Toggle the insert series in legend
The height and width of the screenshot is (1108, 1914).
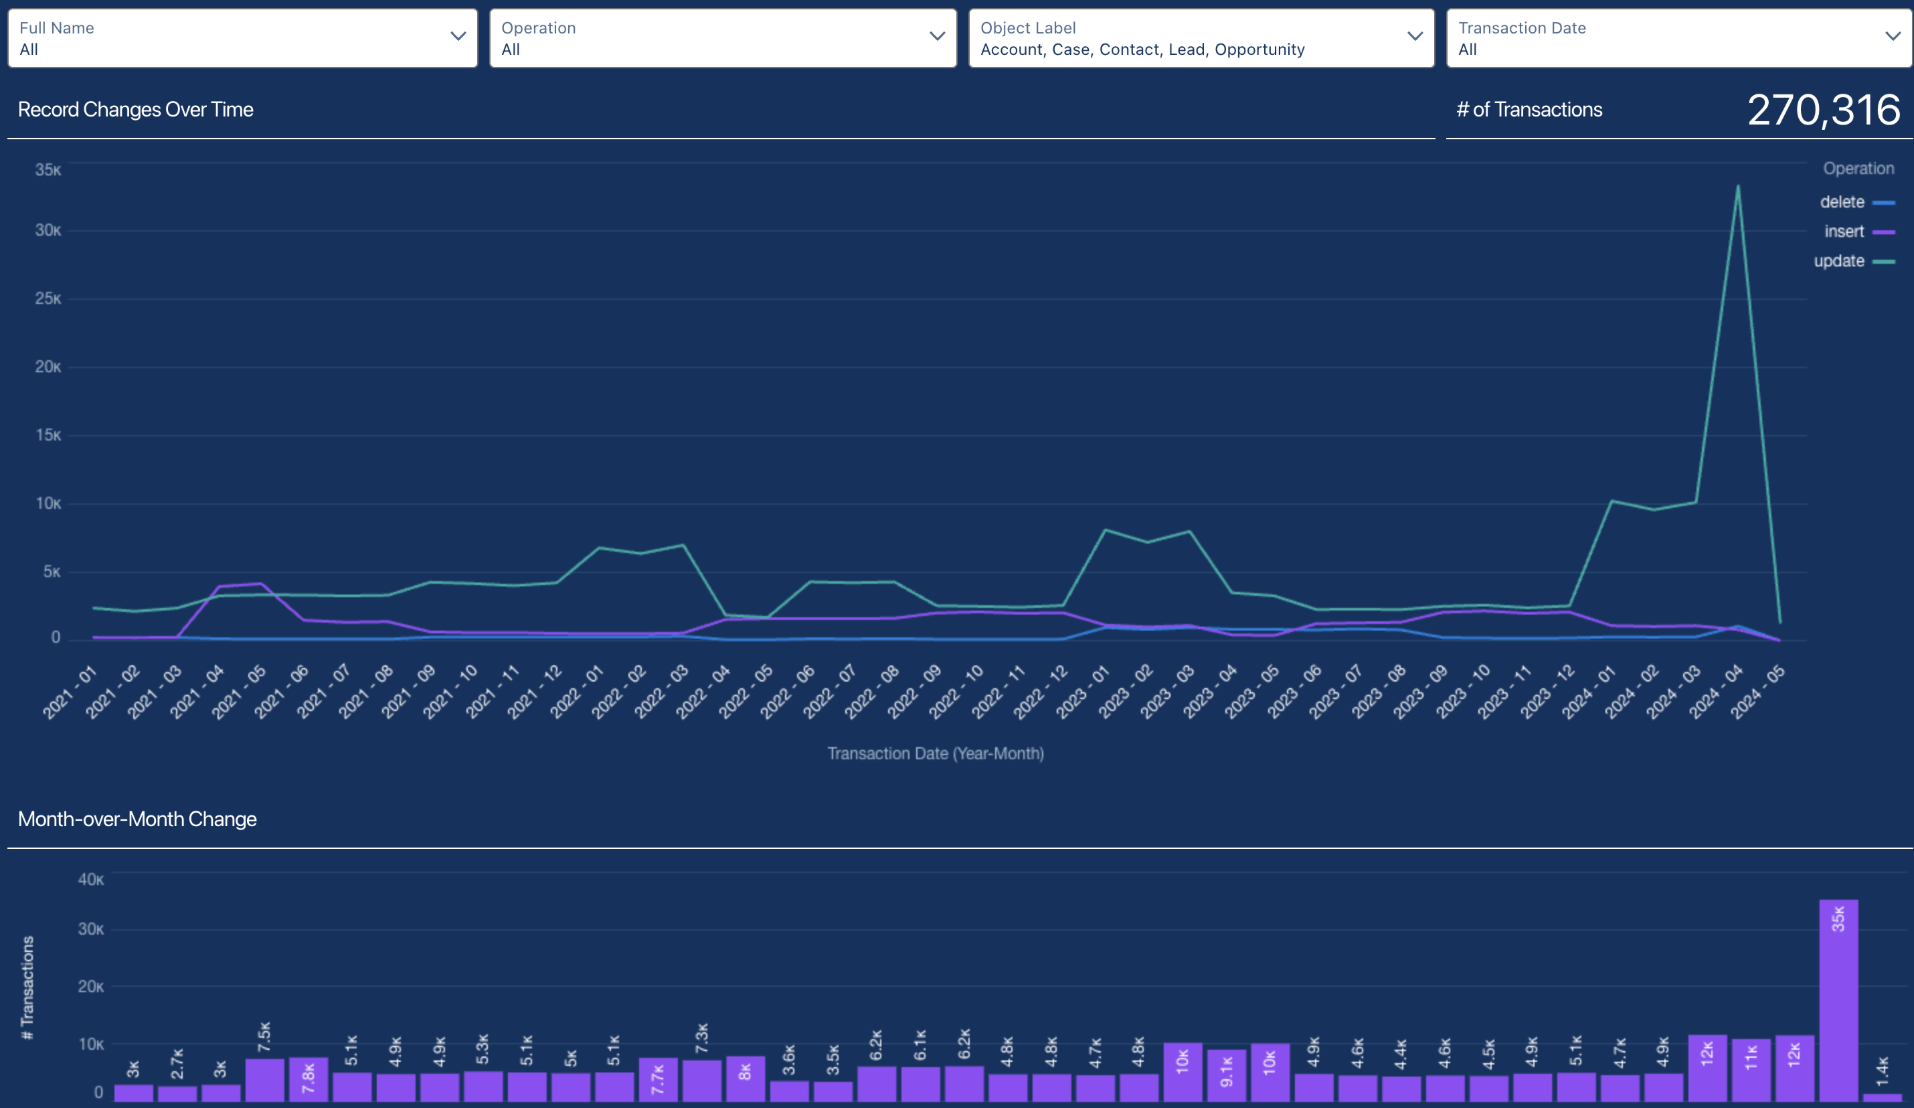pyautogui.click(x=1844, y=232)
